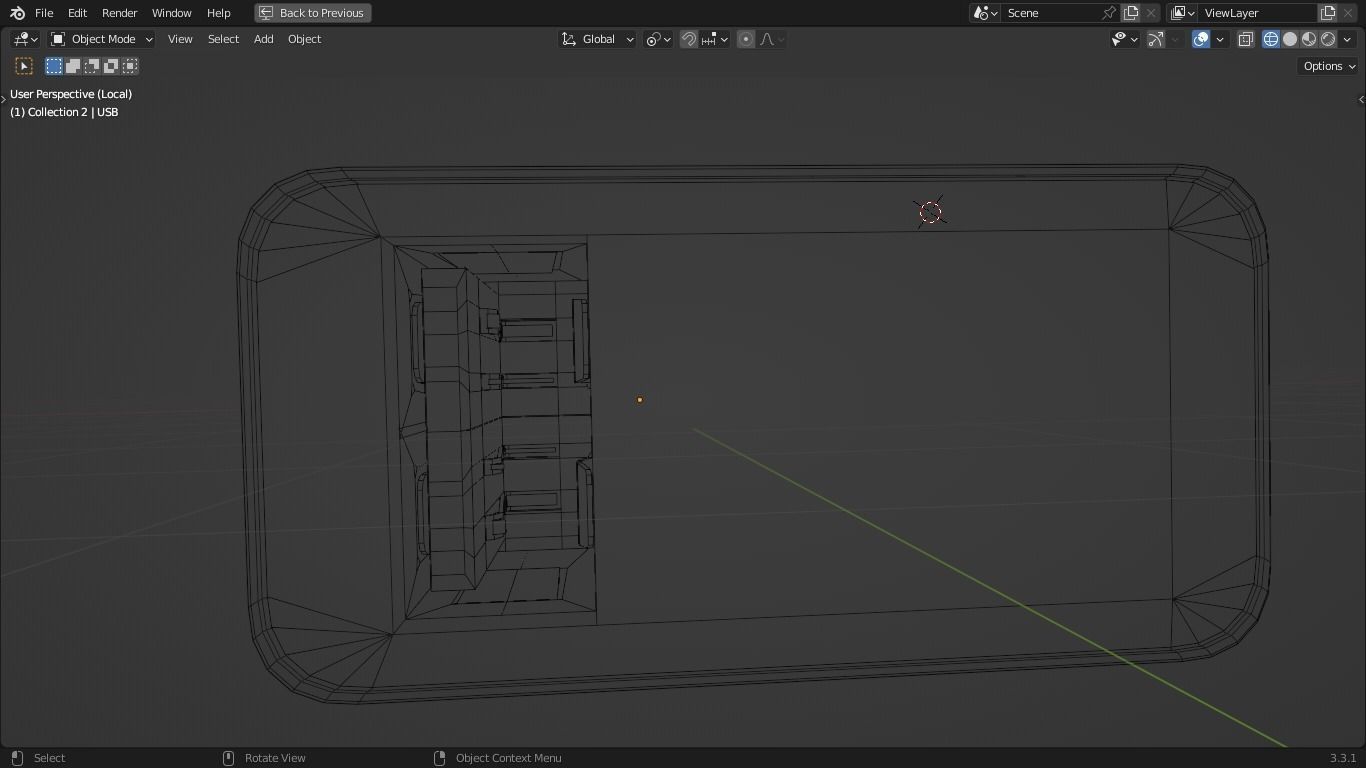
Task: Choose Extend existing selection mode
Action: point(73,66)
